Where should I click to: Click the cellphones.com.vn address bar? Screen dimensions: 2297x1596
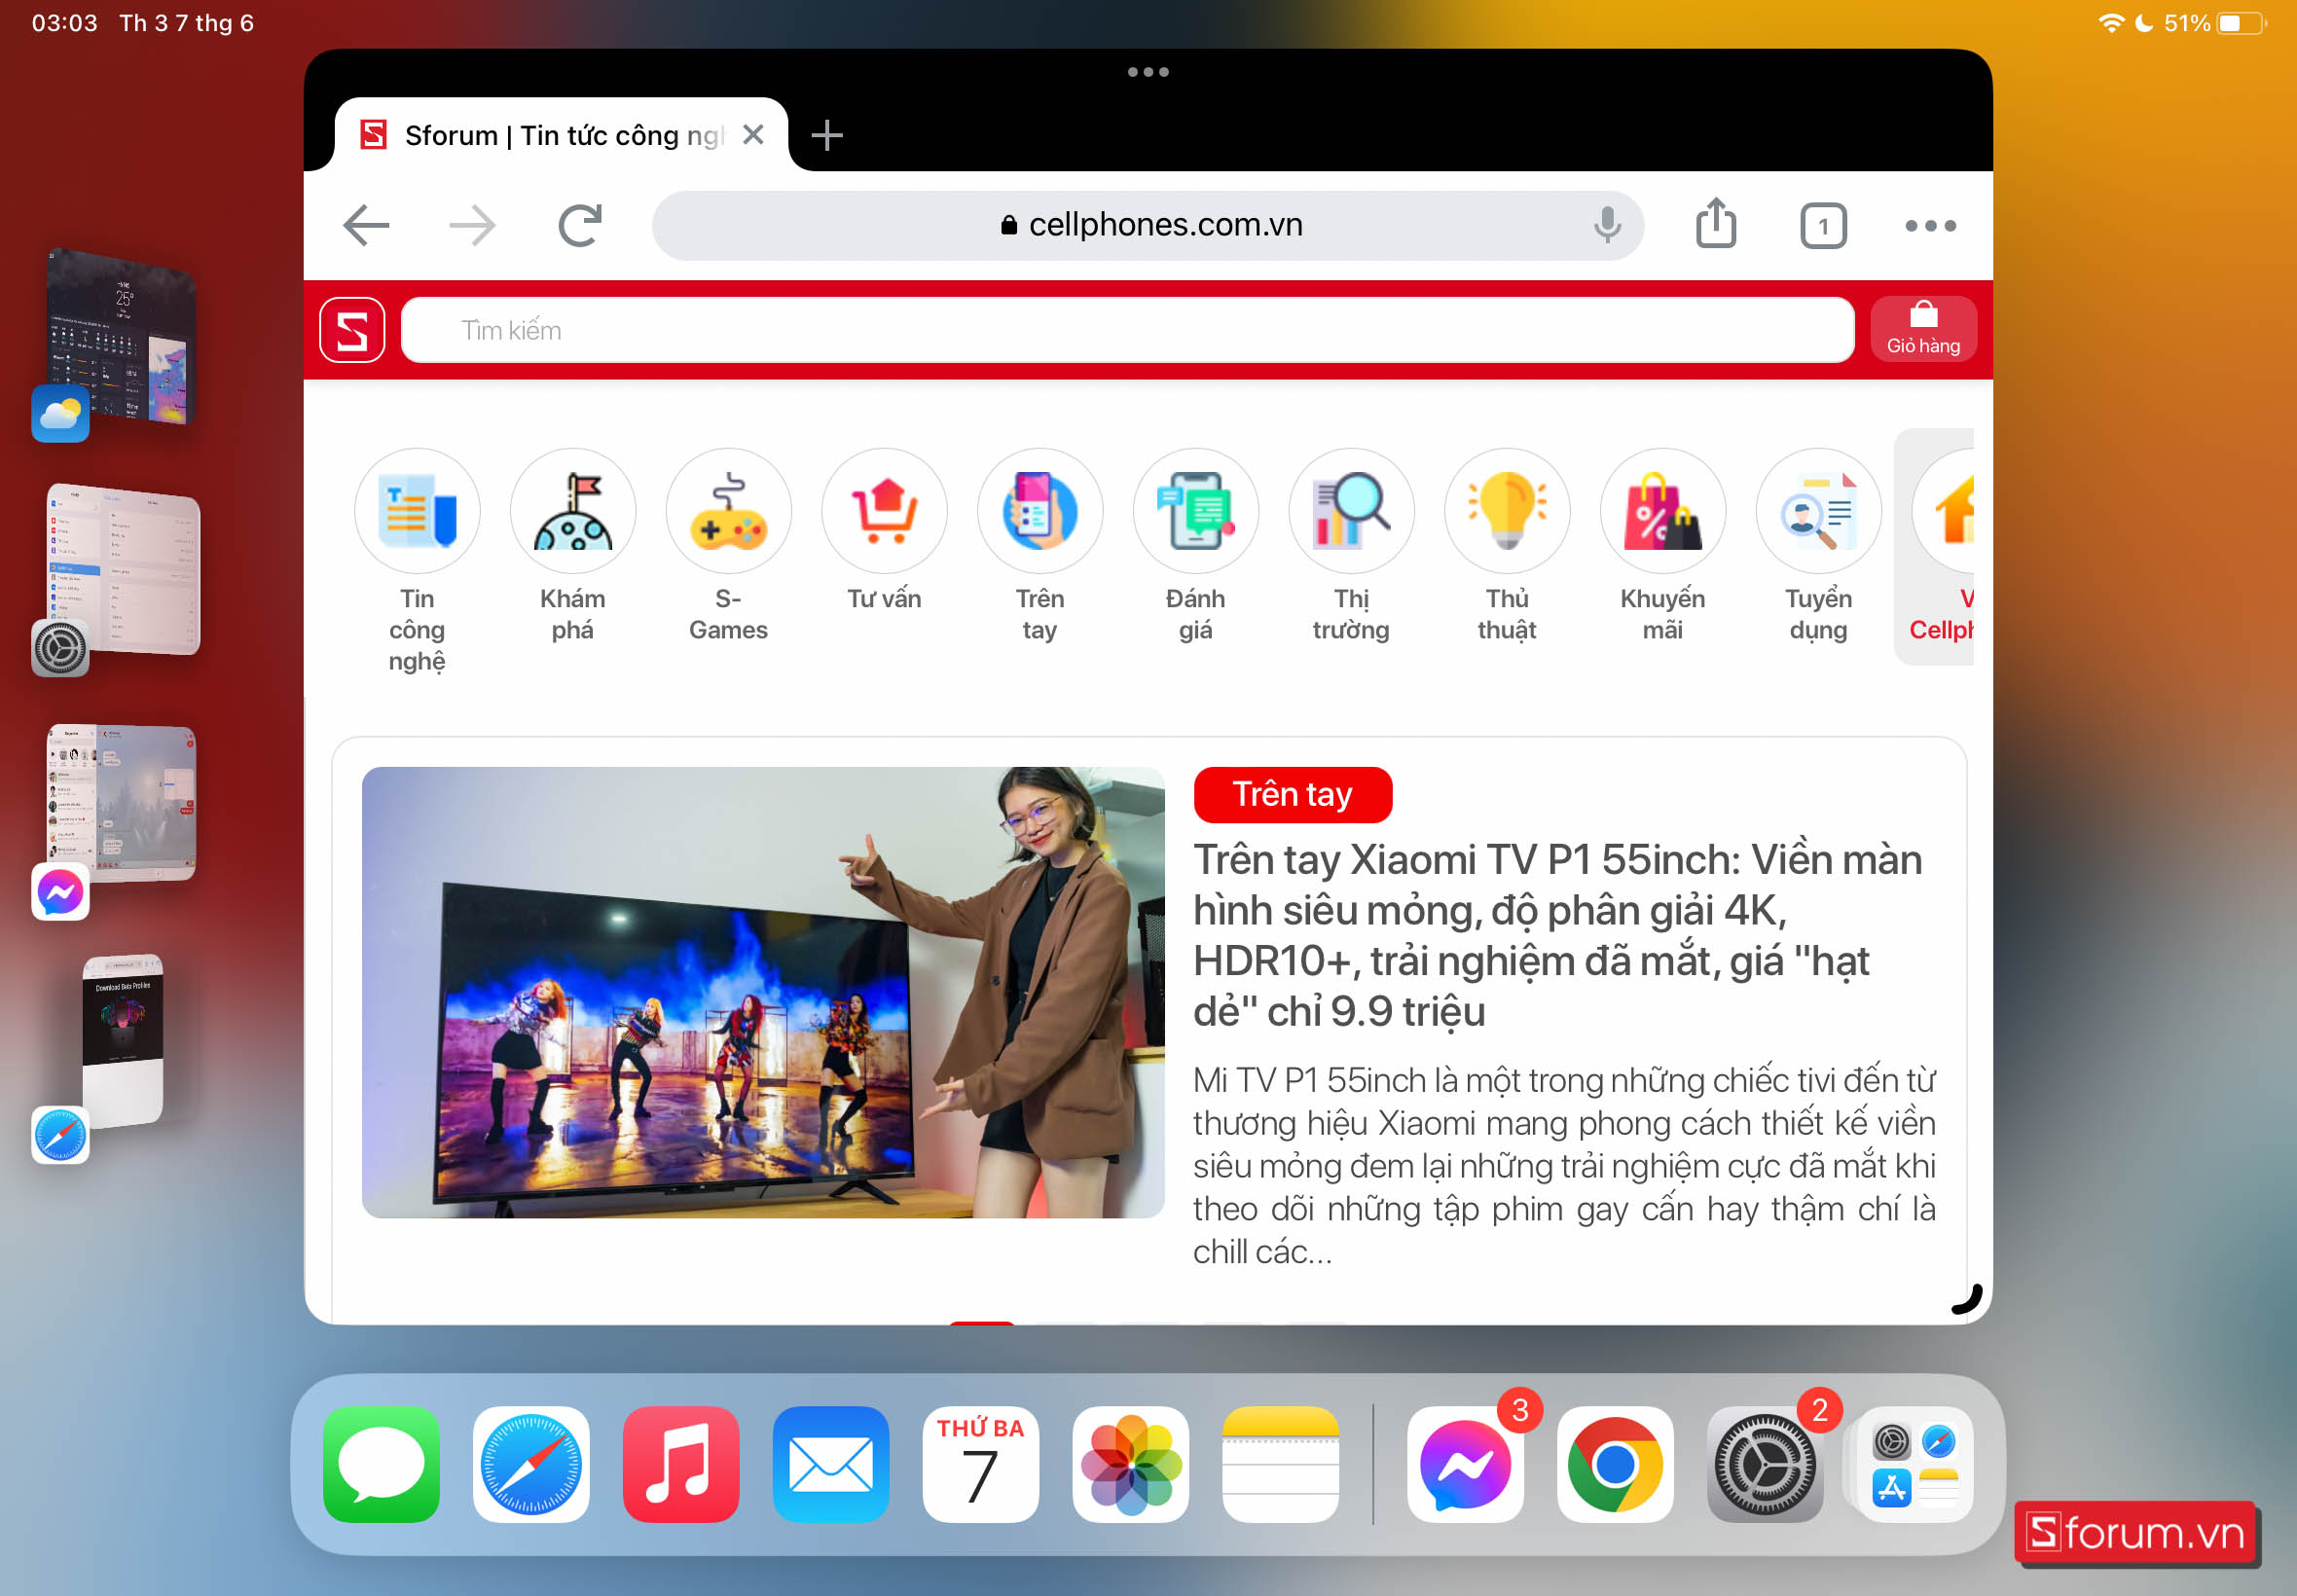tap(1148, 226)
